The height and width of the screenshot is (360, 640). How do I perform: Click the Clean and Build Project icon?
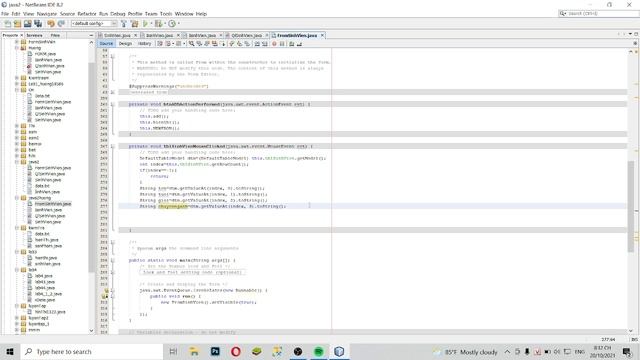tap(134, 24)
